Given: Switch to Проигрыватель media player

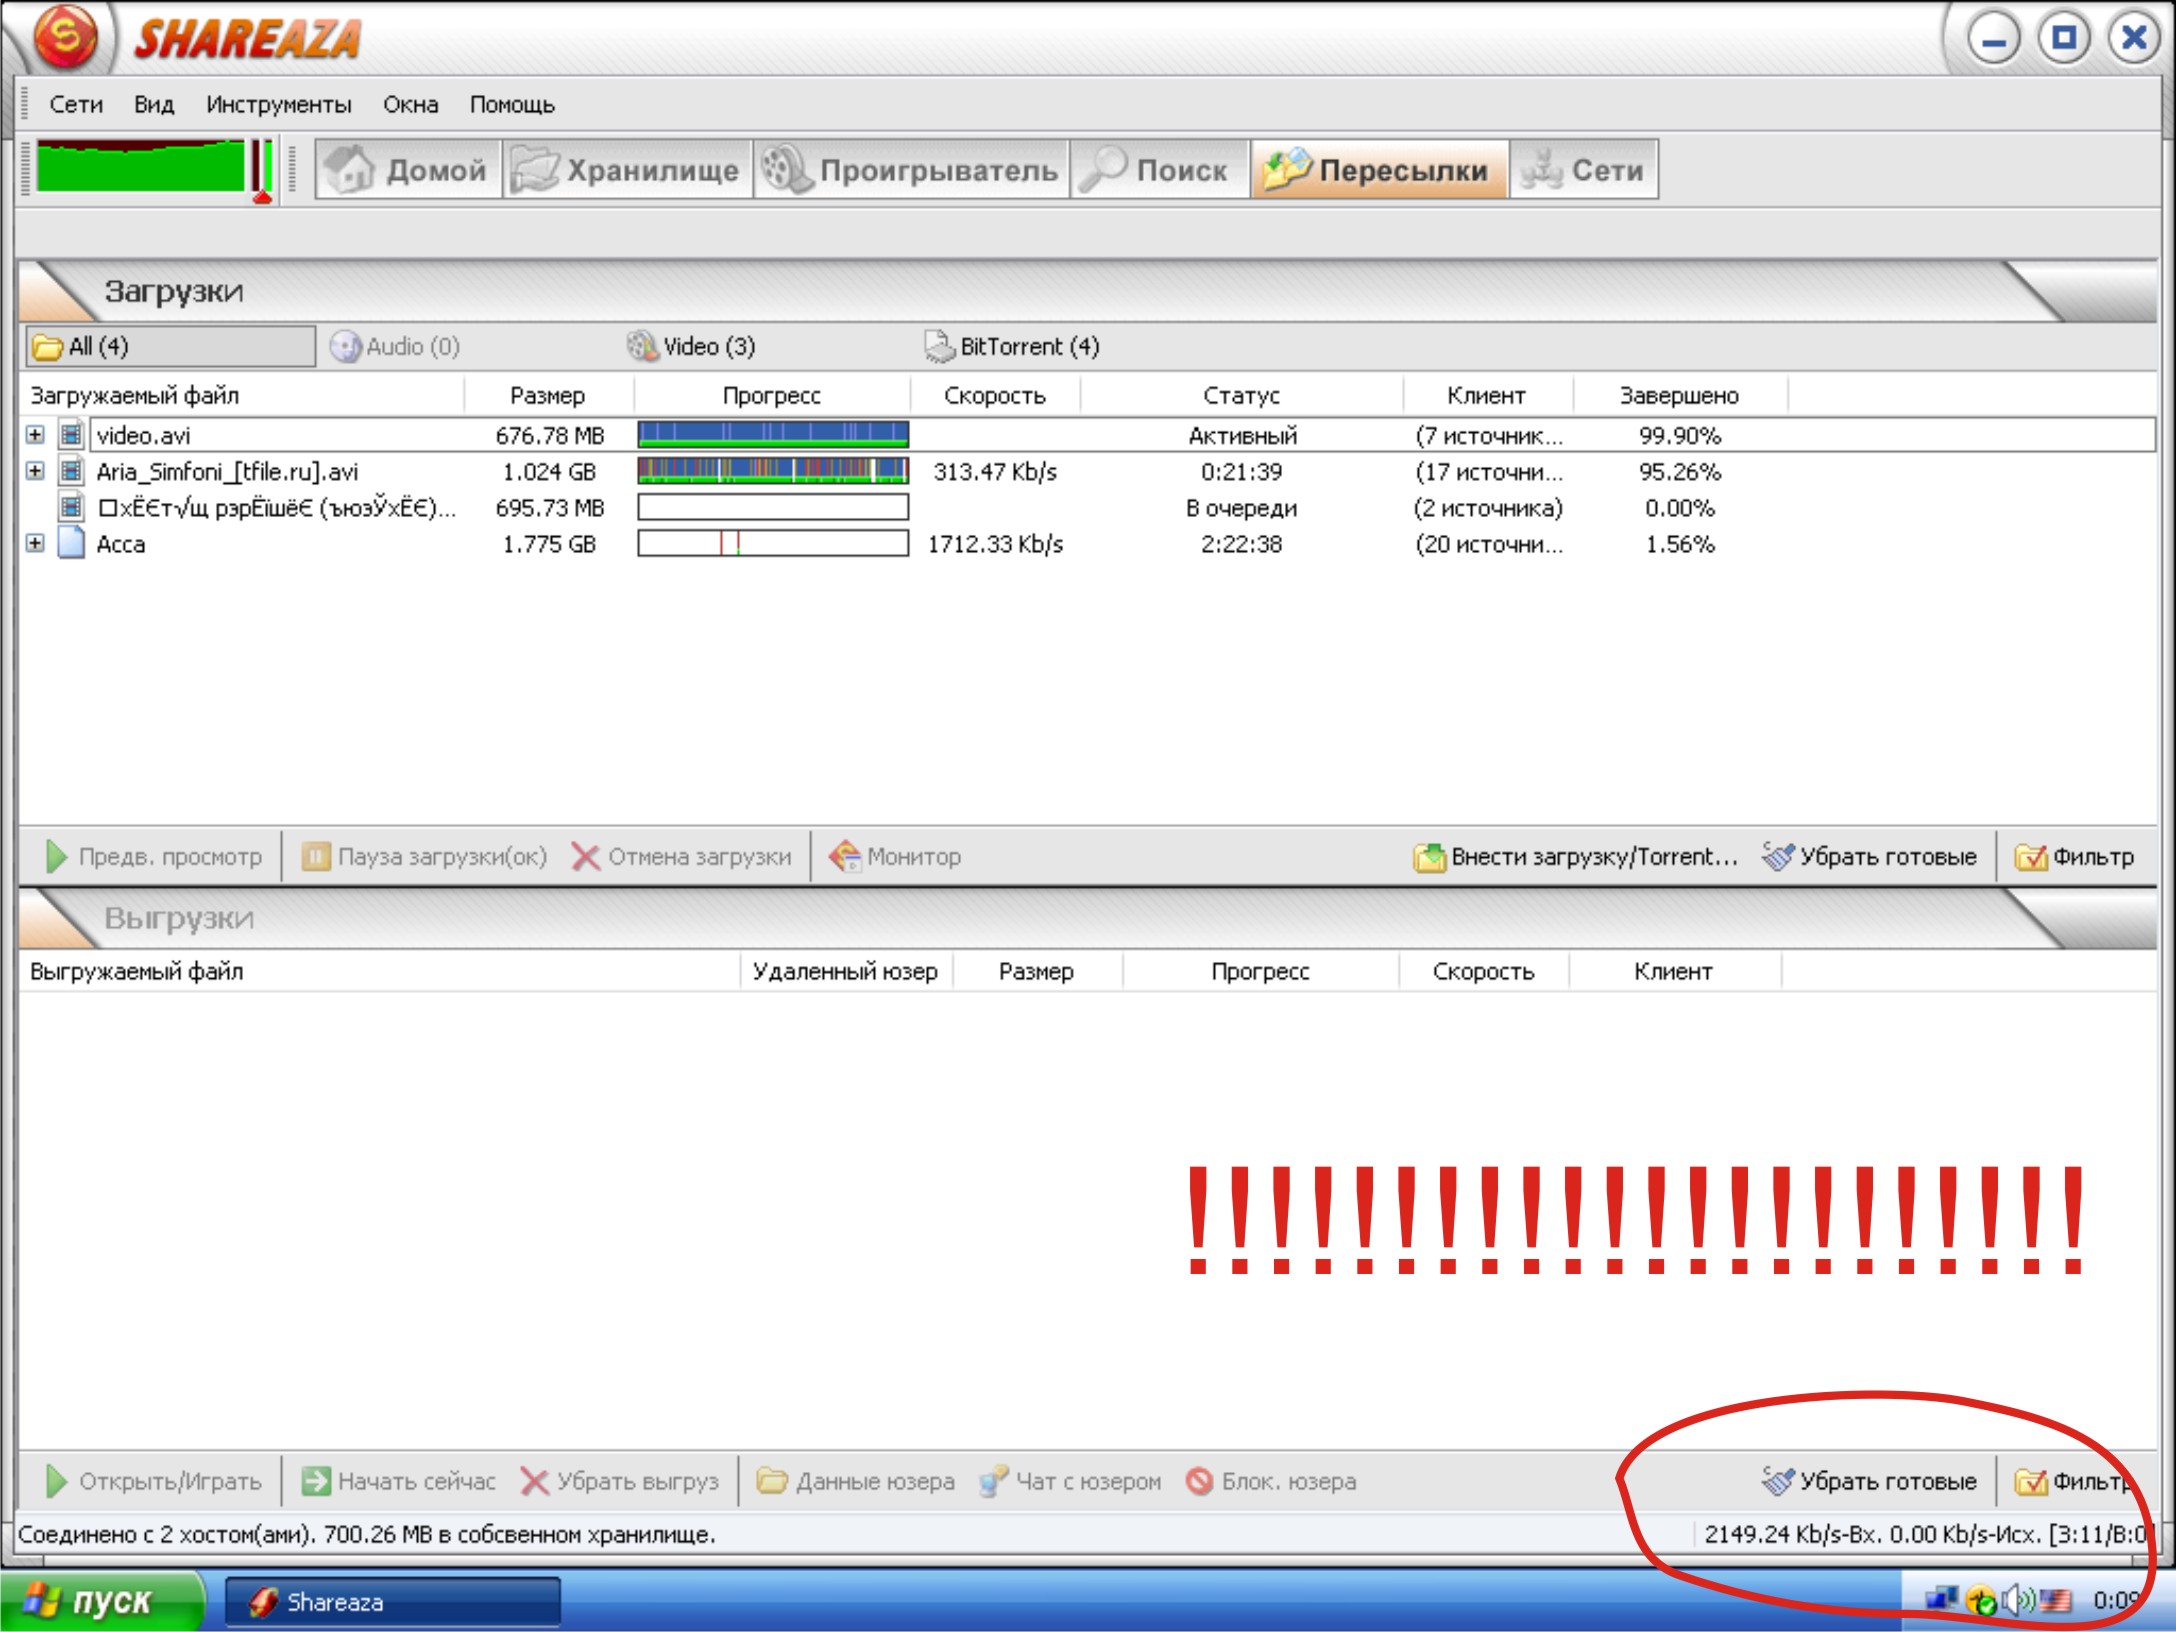Looking at the screenshot, I should point(910,170).
